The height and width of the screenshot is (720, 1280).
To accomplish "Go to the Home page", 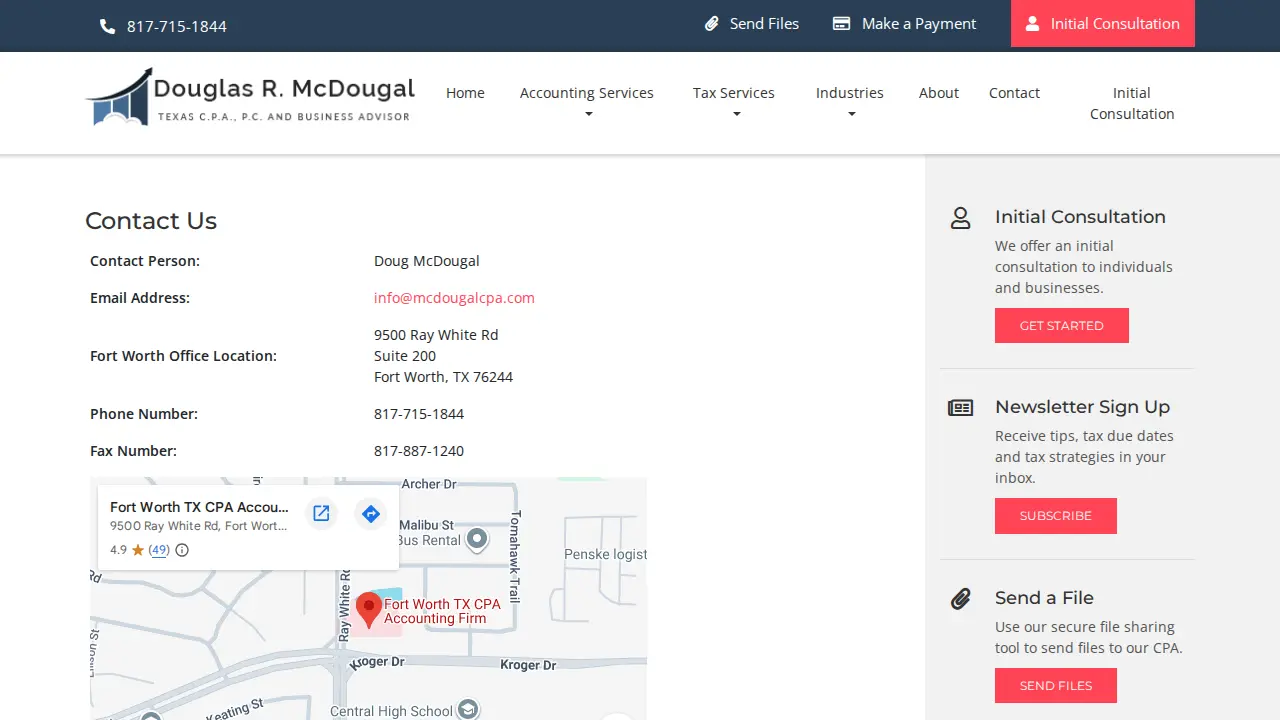I will point(465,93).
